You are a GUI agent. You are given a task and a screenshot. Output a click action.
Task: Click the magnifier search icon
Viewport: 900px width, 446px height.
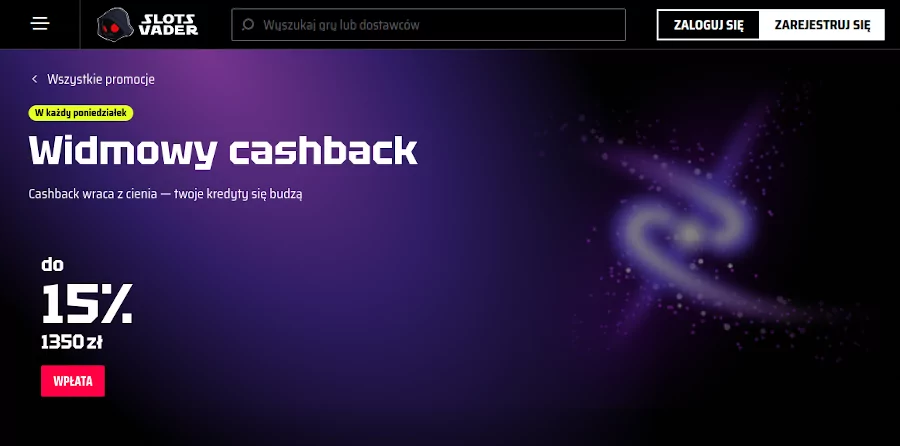[248, 25]
